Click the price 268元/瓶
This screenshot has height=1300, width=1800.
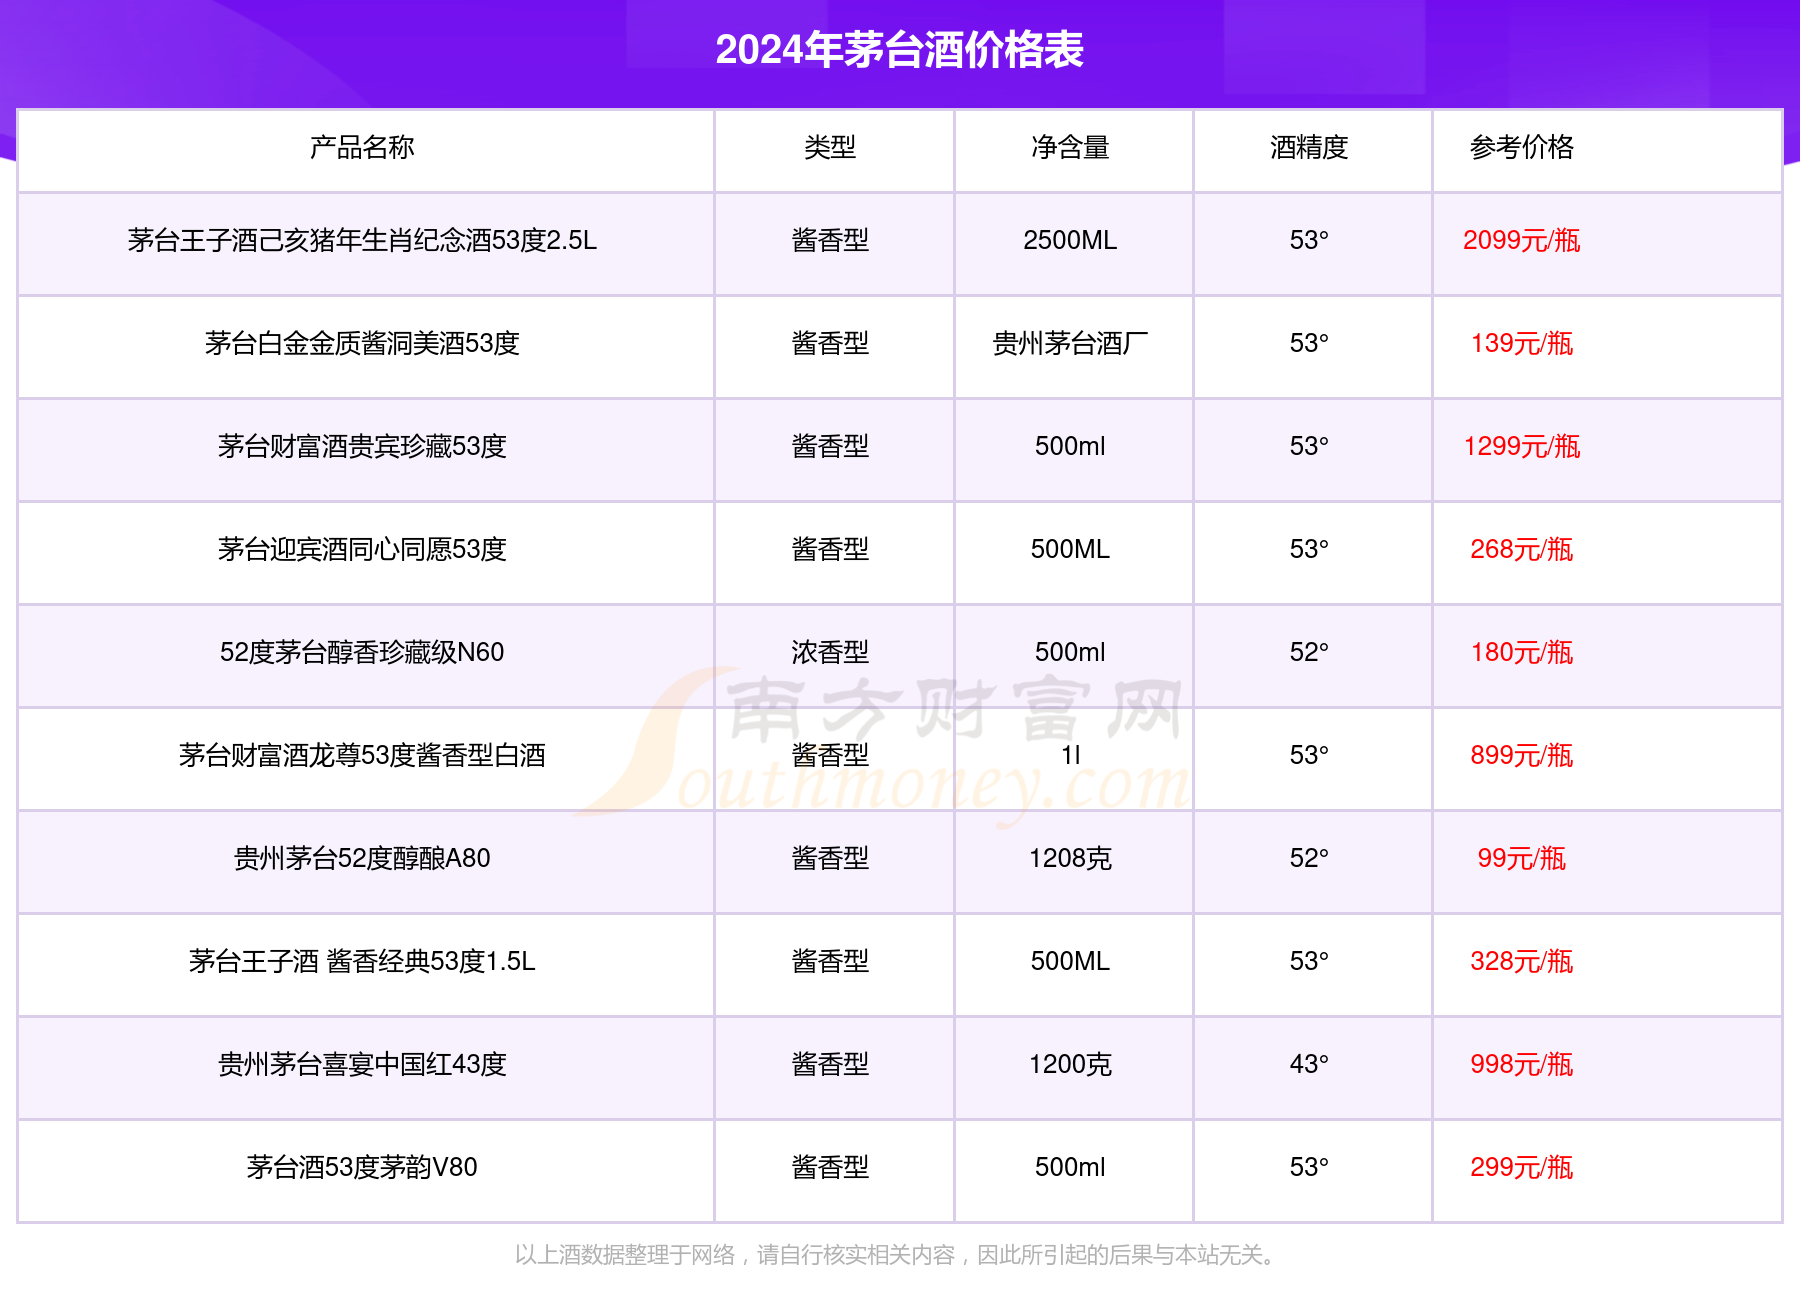click(1521, 550)
